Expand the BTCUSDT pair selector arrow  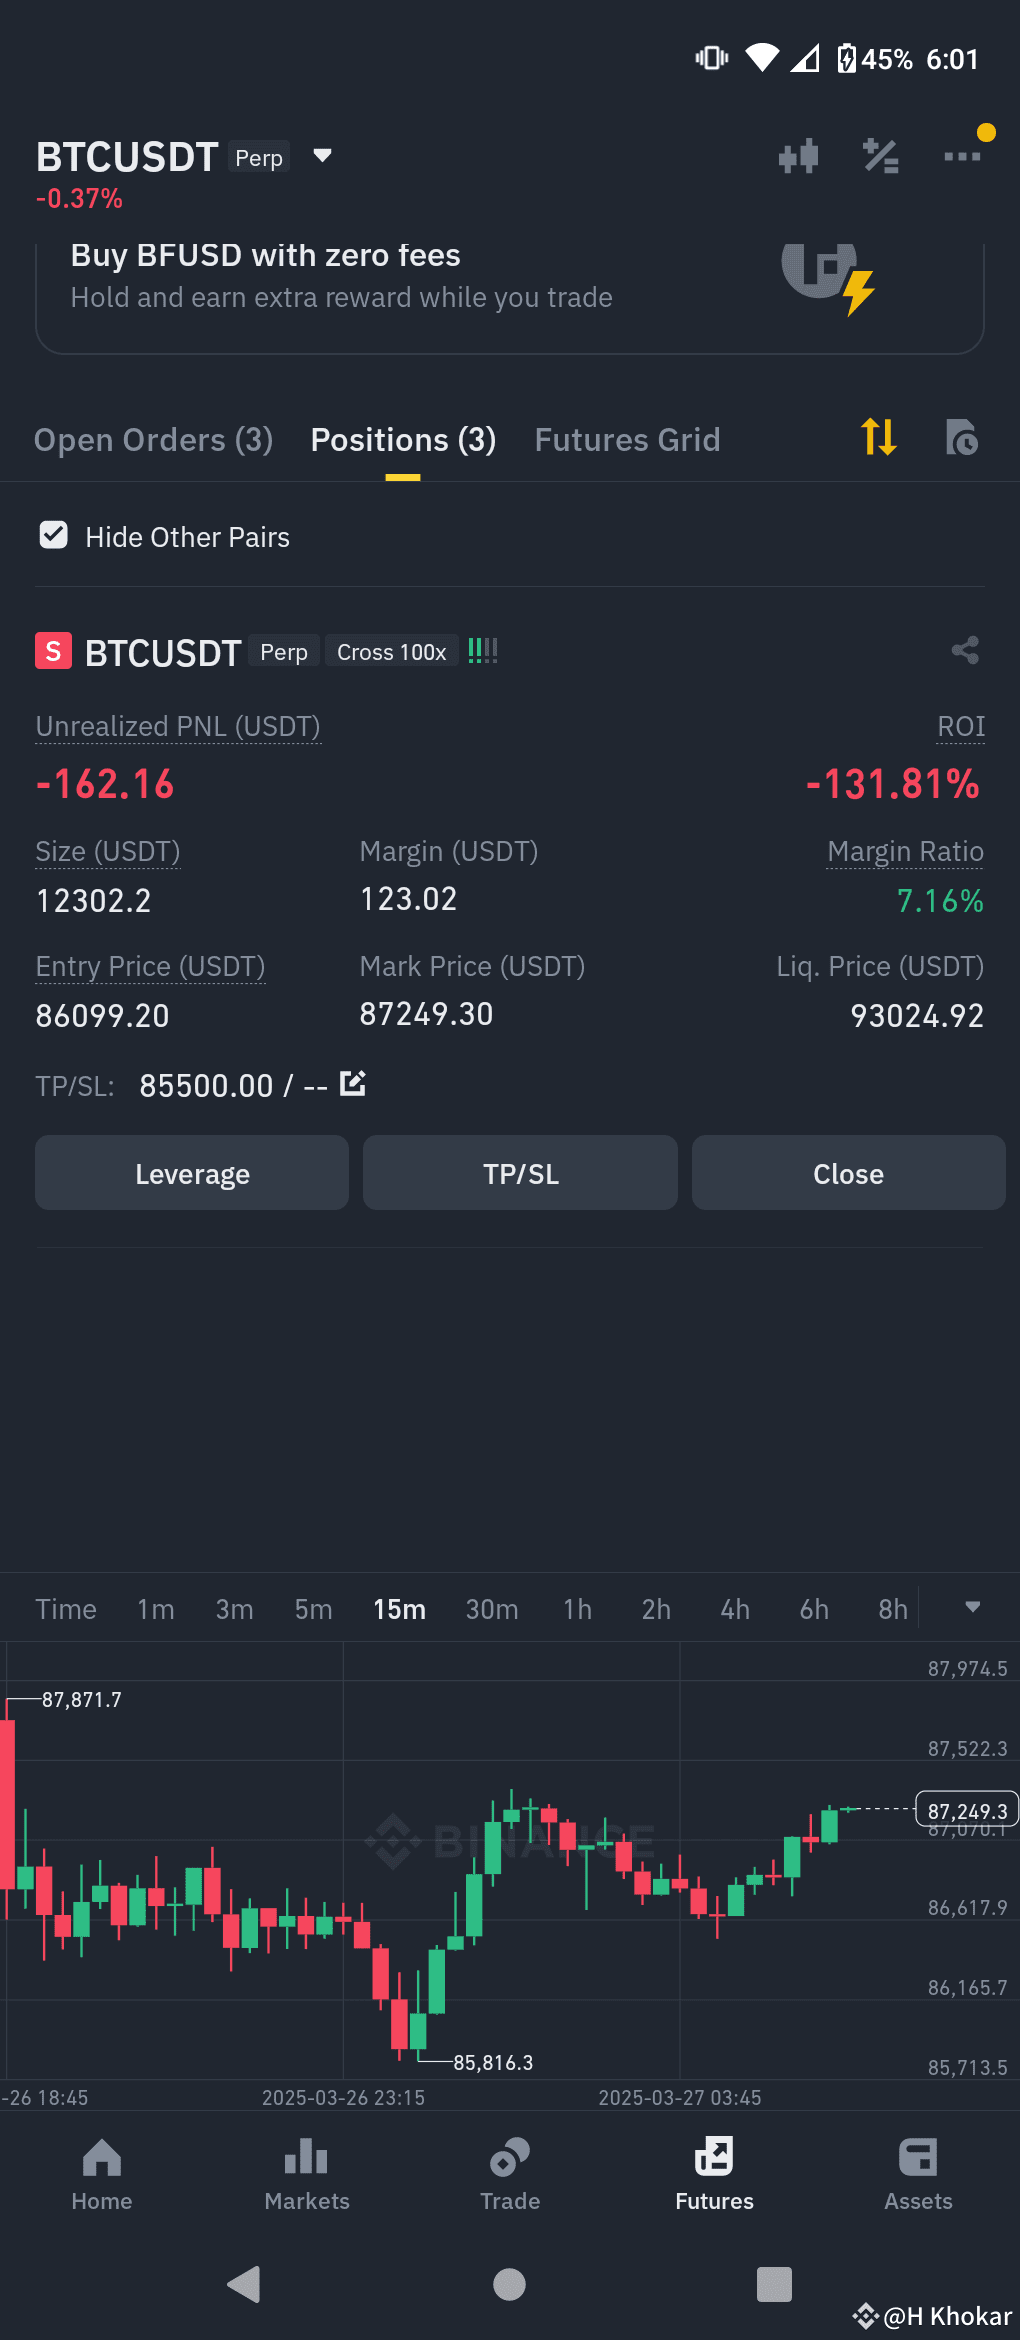pos(322,156)
